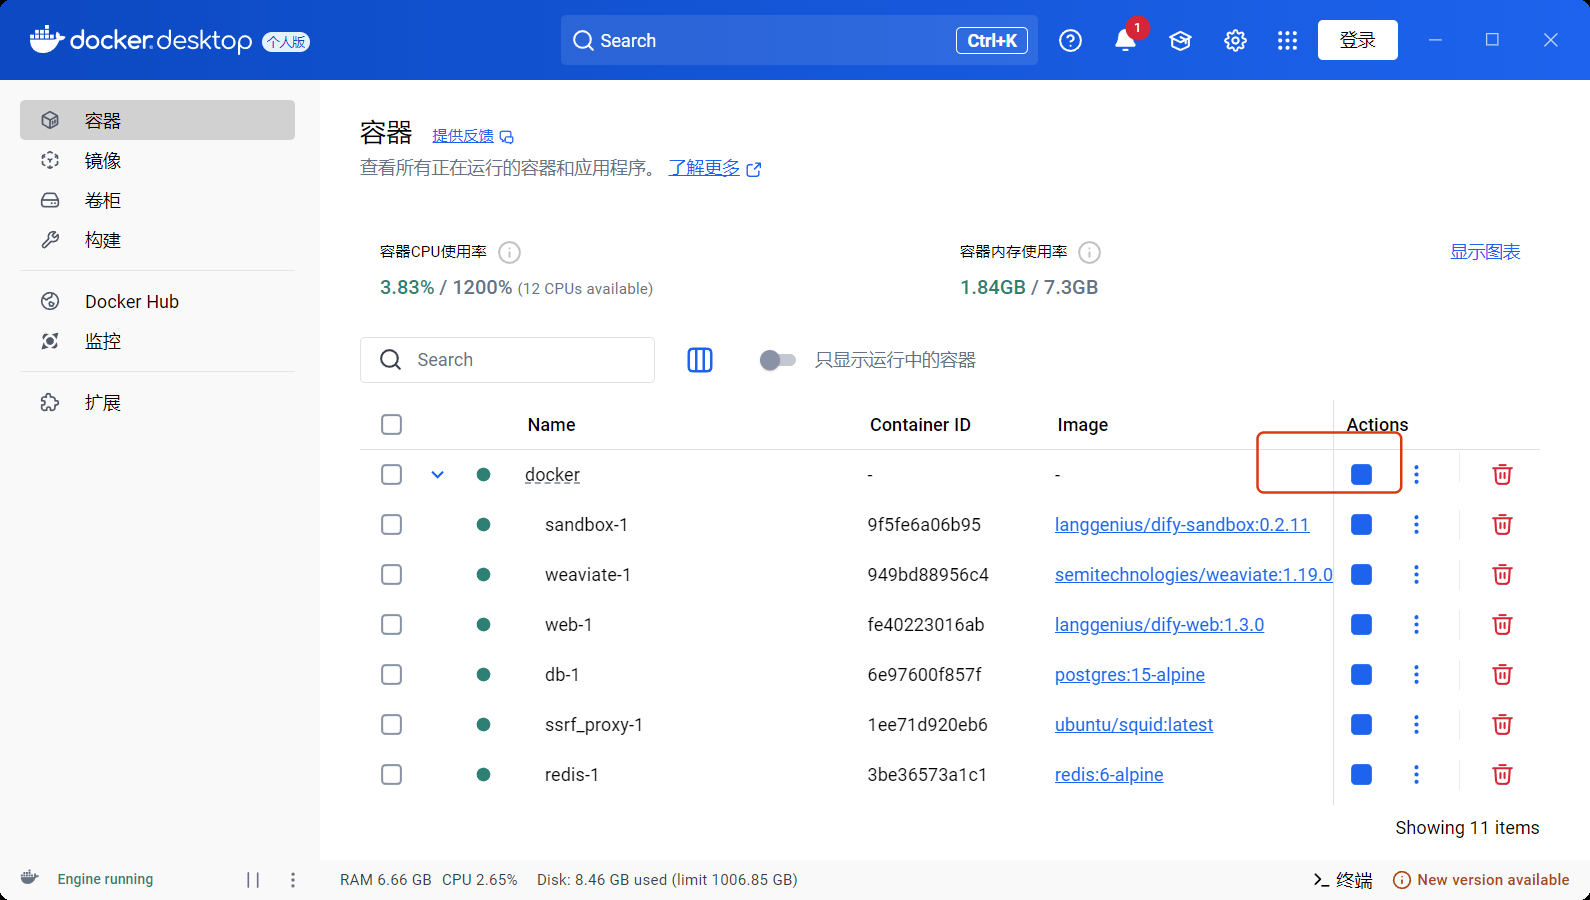Click the container Search input field

pos(507,360)
